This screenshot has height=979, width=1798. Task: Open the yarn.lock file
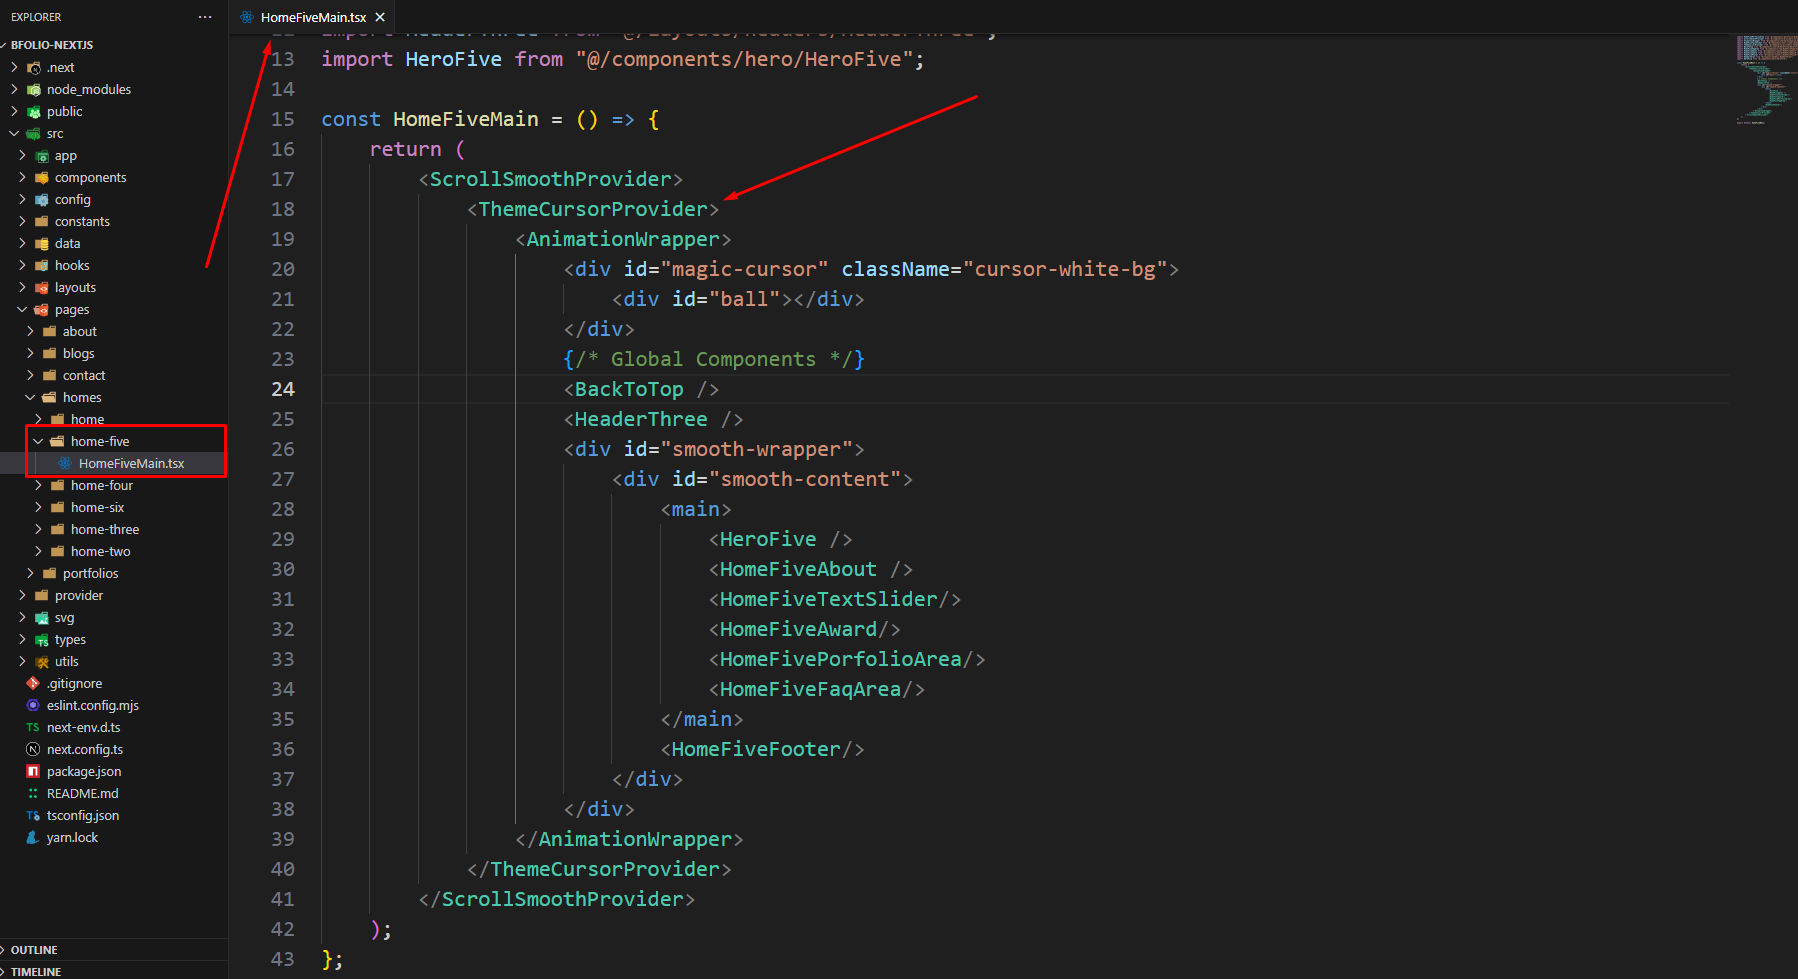point(72,837)
